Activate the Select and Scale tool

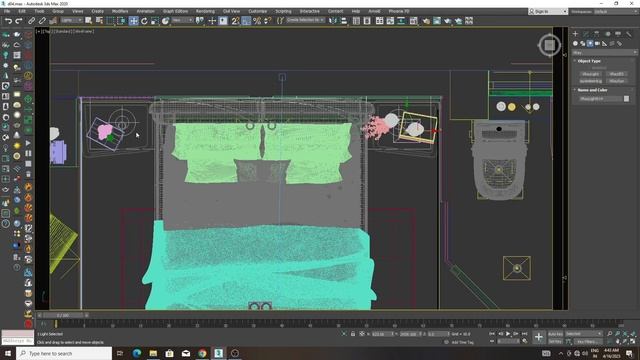point(155,21)
